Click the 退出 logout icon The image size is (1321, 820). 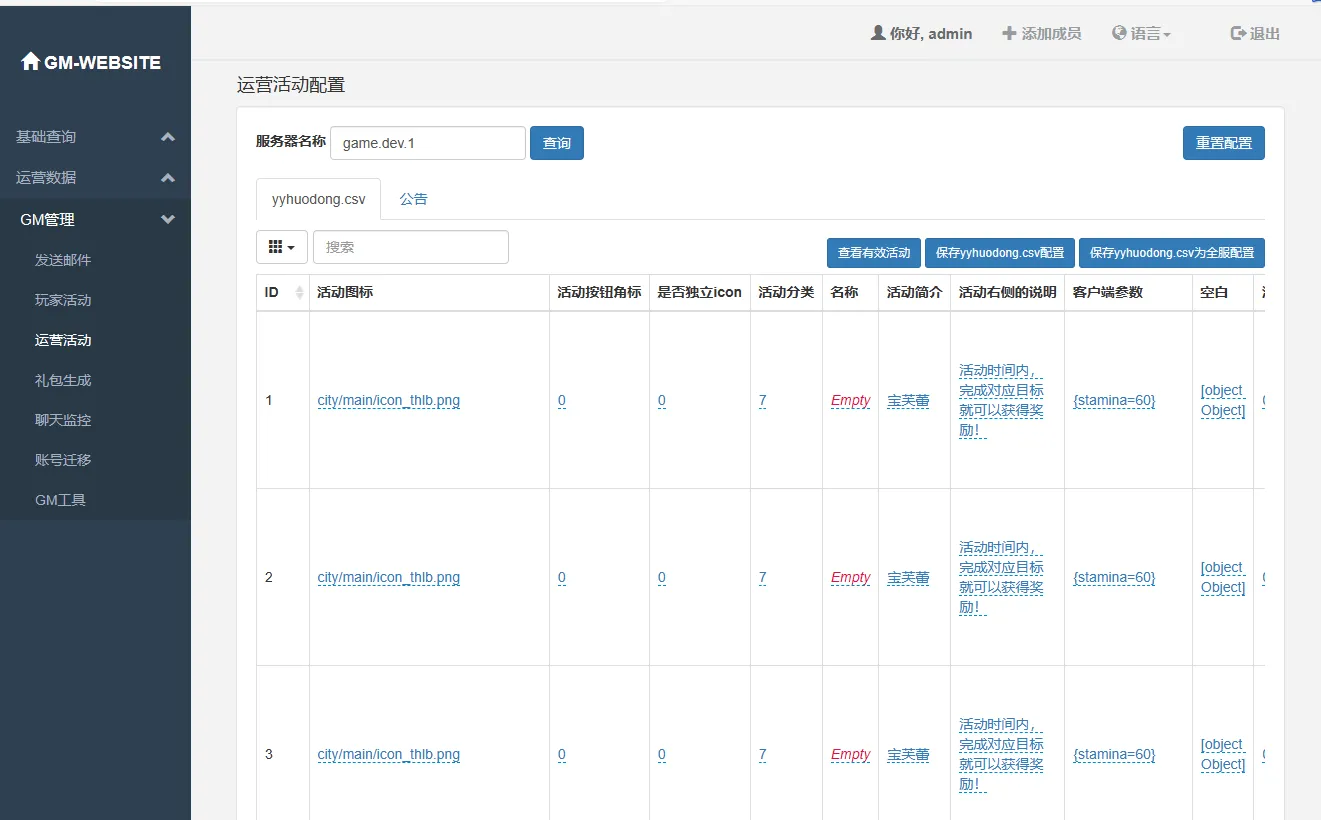1238,33
